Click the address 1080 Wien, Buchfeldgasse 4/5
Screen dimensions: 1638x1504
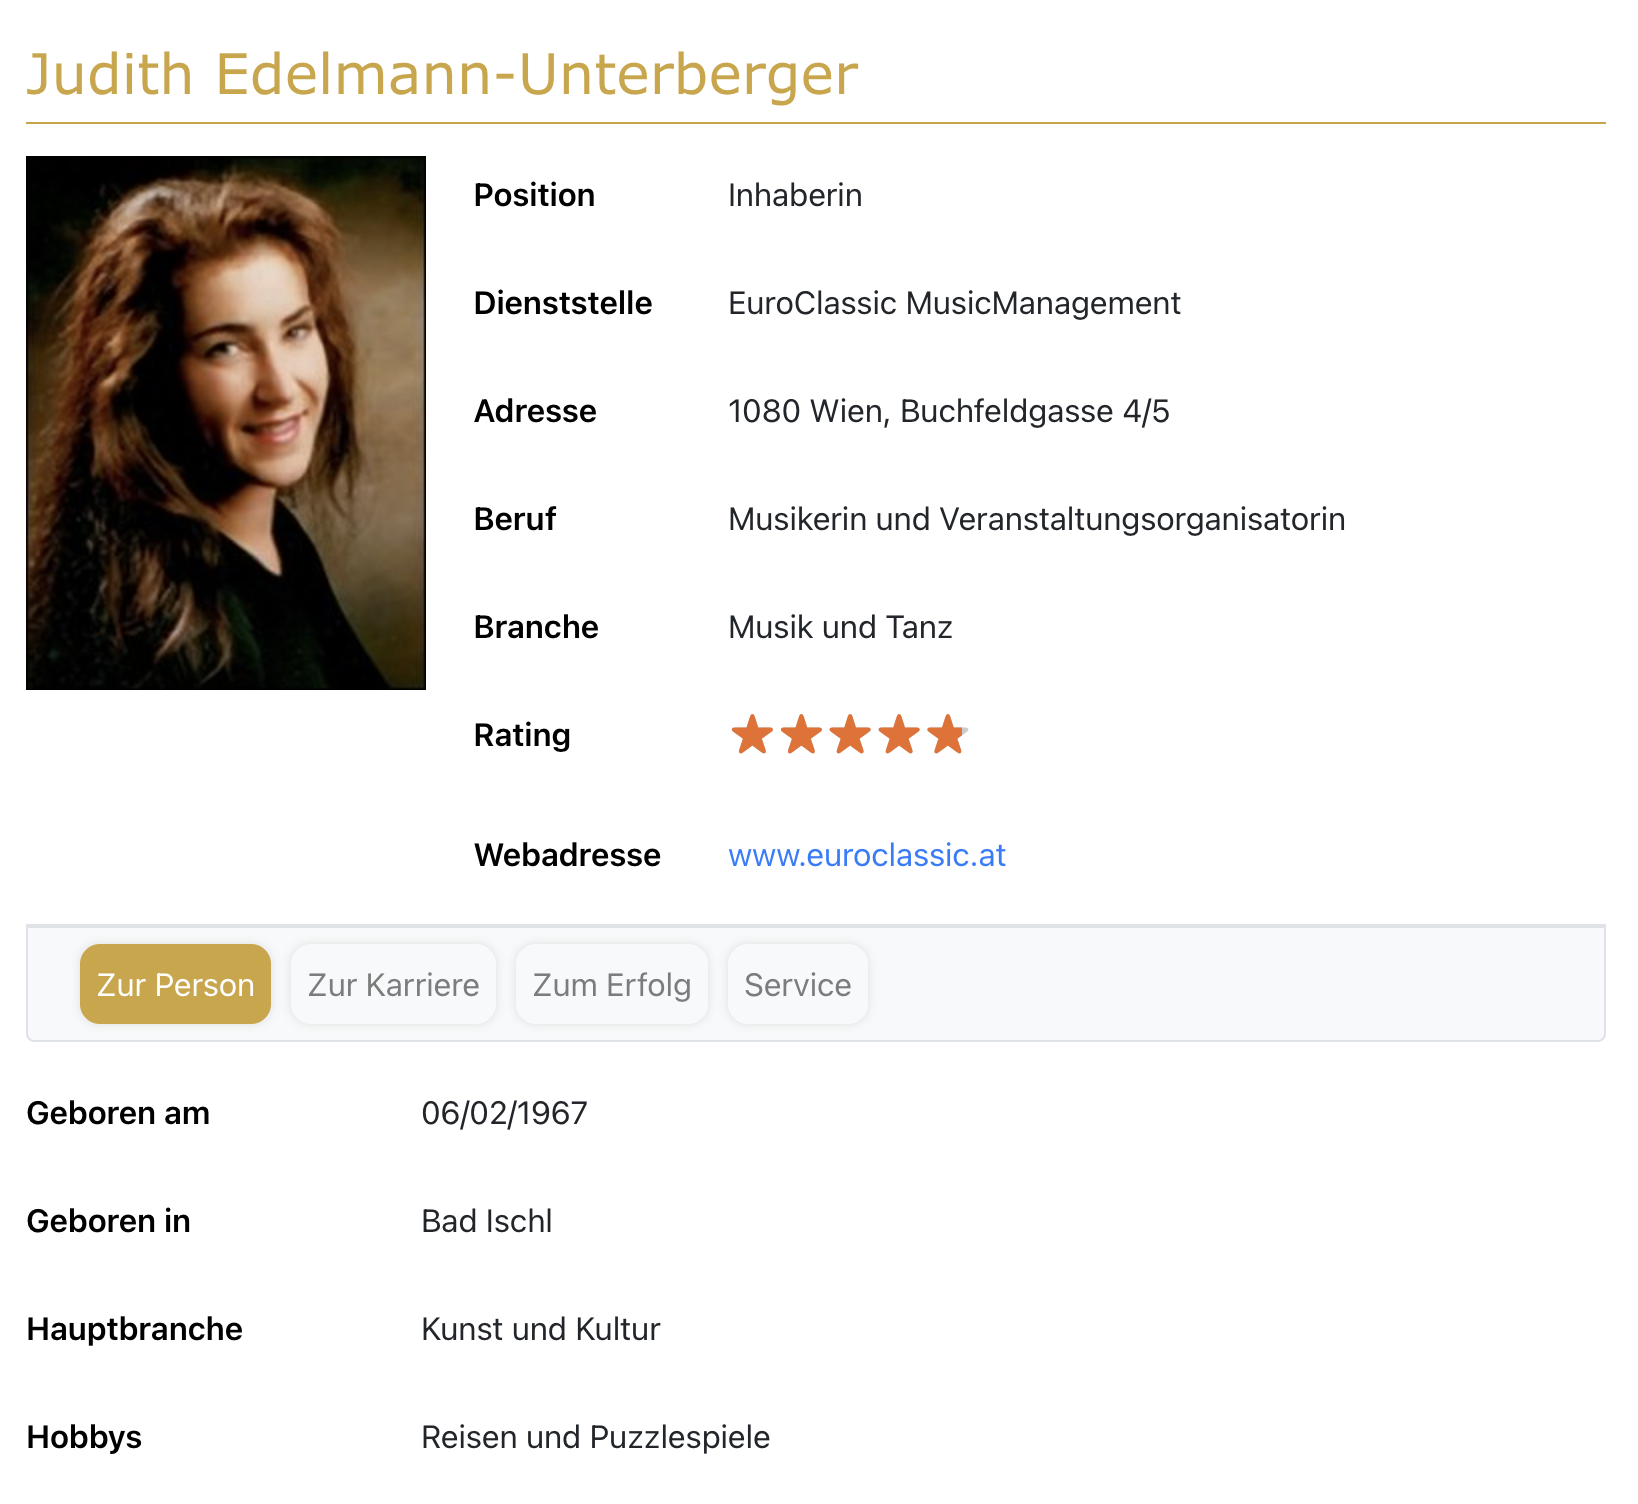(948, 411)
